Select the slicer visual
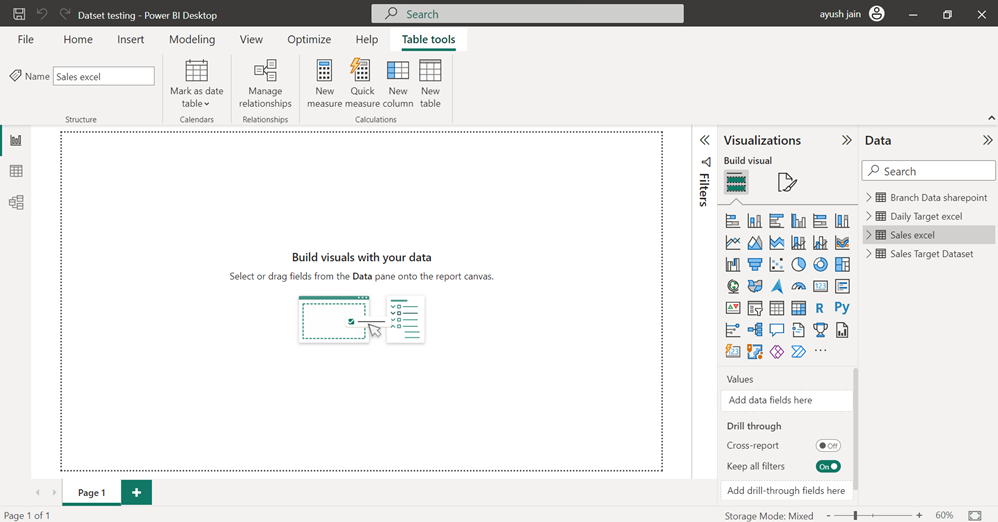Screen dimensions: 998x522 [755, 308]
